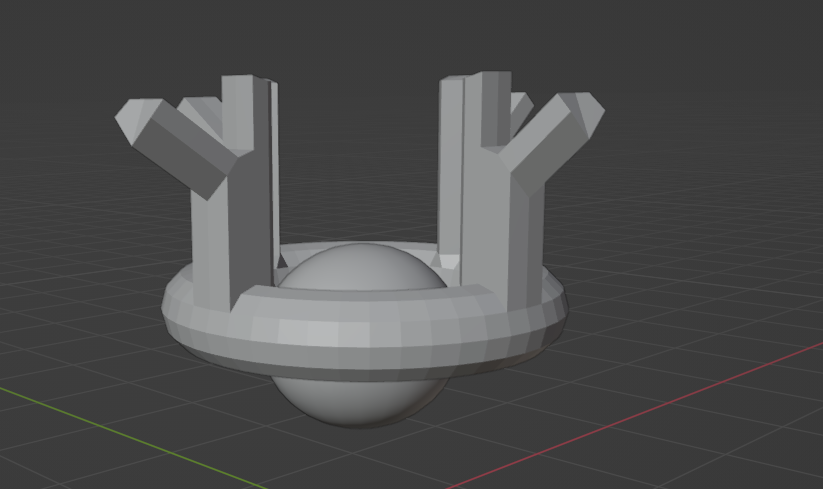Click the bright wedge at the right prong's base
The width and height of the screenshot is (823, 489).
tap(449, 261)
